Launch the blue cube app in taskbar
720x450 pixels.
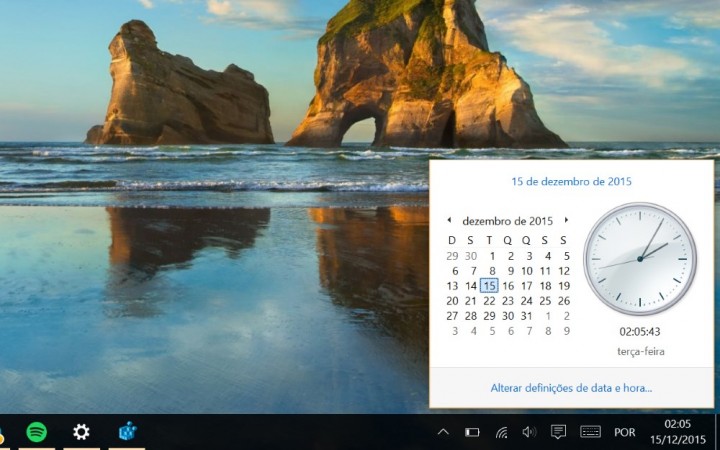pos(126,432)
